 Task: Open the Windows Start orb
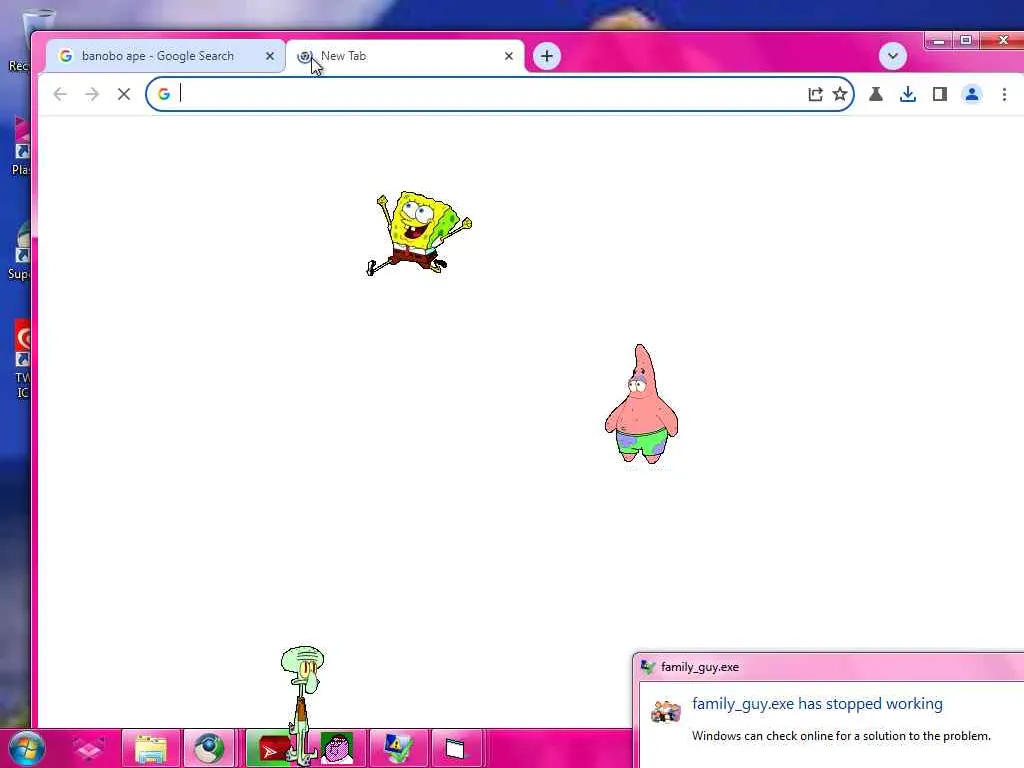27,748
